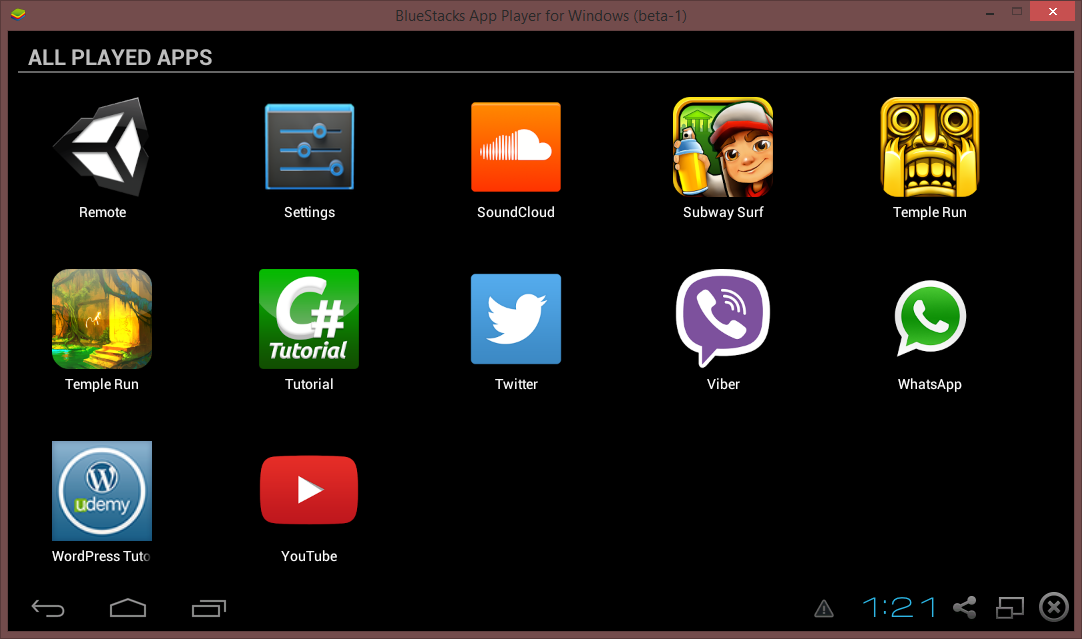The width and height of the screenshot is (1082, 639).
Task: Click the "WhatsApp" app label
Action: click(x=929, y=384)
